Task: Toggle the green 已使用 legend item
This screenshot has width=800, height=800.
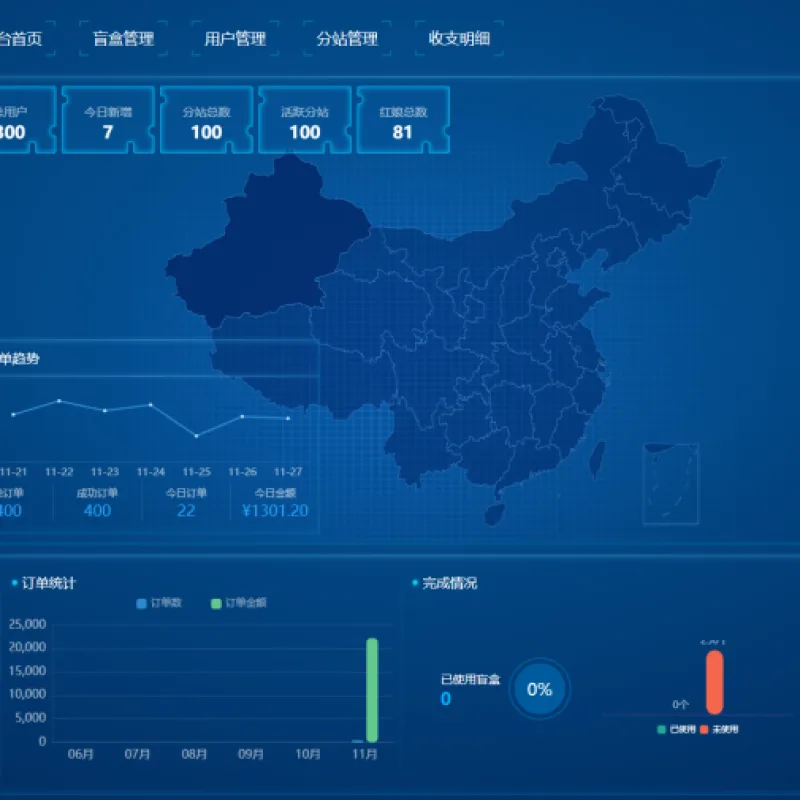Action: click(677, 730)
